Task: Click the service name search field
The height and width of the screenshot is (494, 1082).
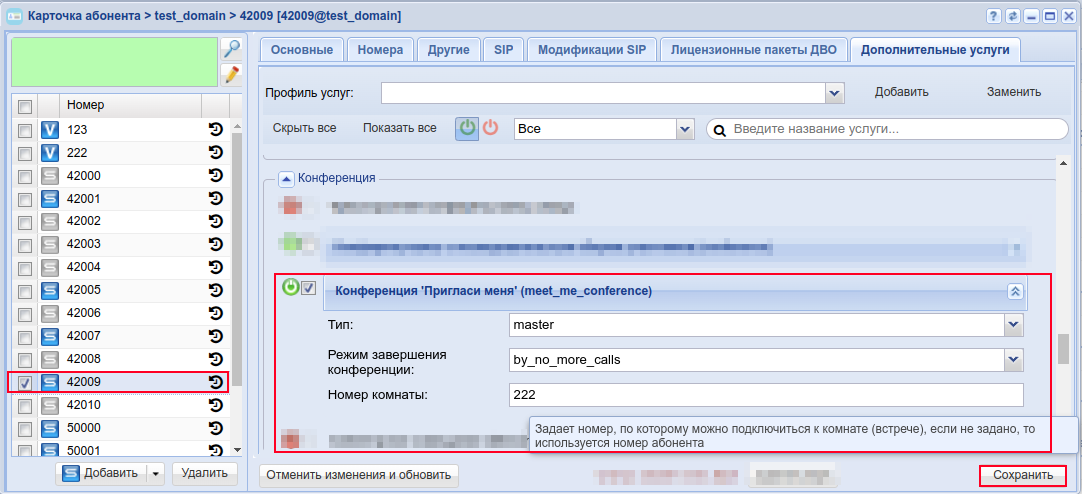Action: [887, 129]
